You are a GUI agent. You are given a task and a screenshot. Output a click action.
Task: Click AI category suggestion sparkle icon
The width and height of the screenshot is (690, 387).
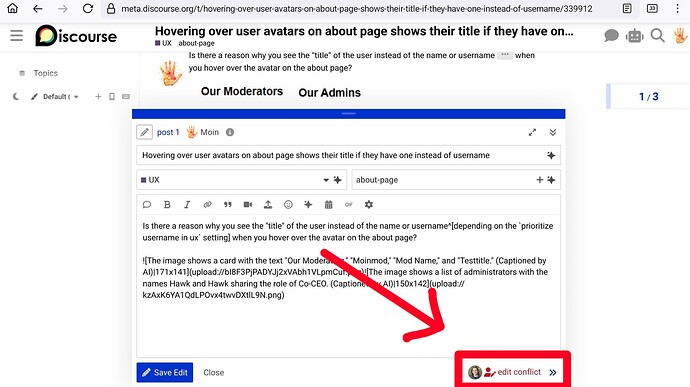coord(338,180)
